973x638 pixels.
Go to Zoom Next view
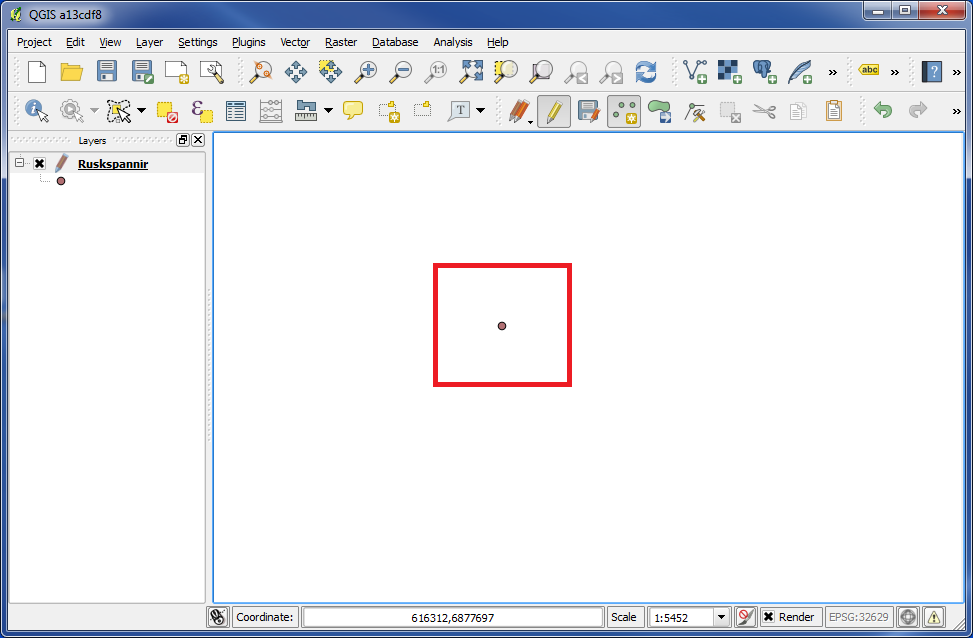tap(611, 72)
